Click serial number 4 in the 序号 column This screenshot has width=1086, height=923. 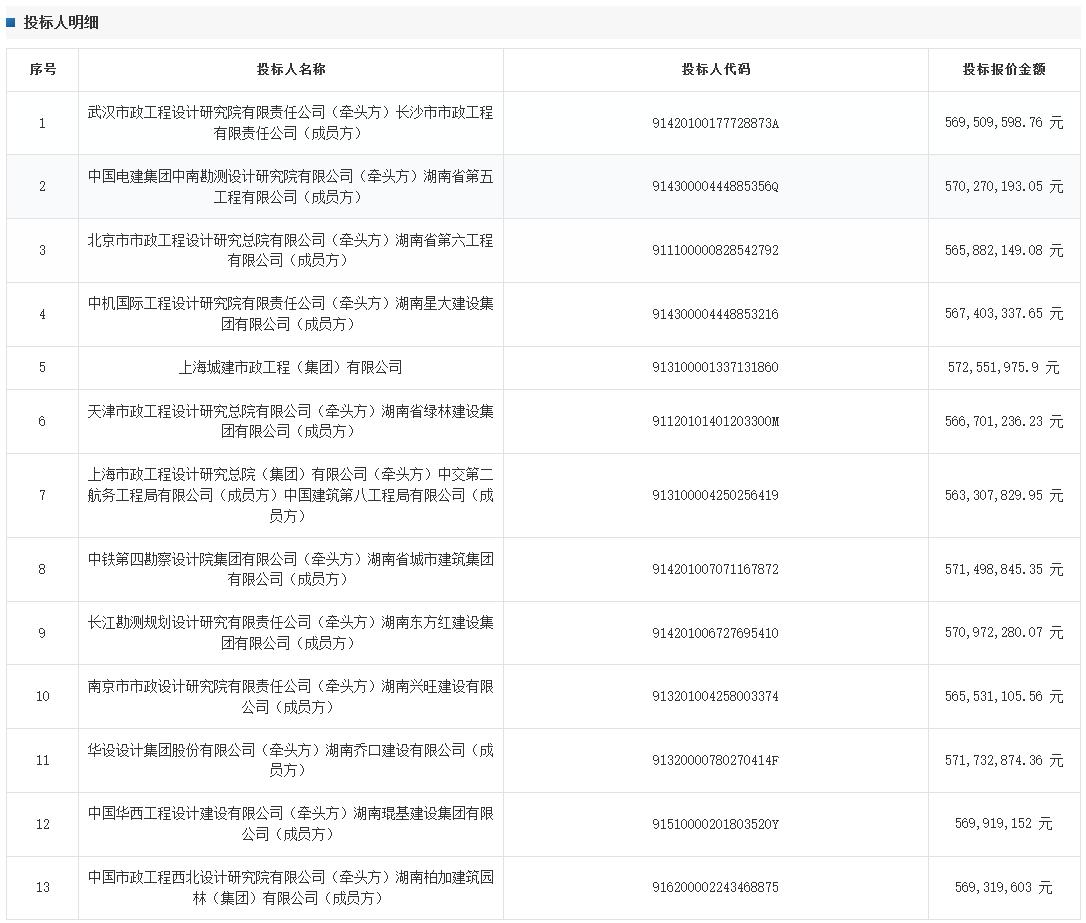pos(42,314)
